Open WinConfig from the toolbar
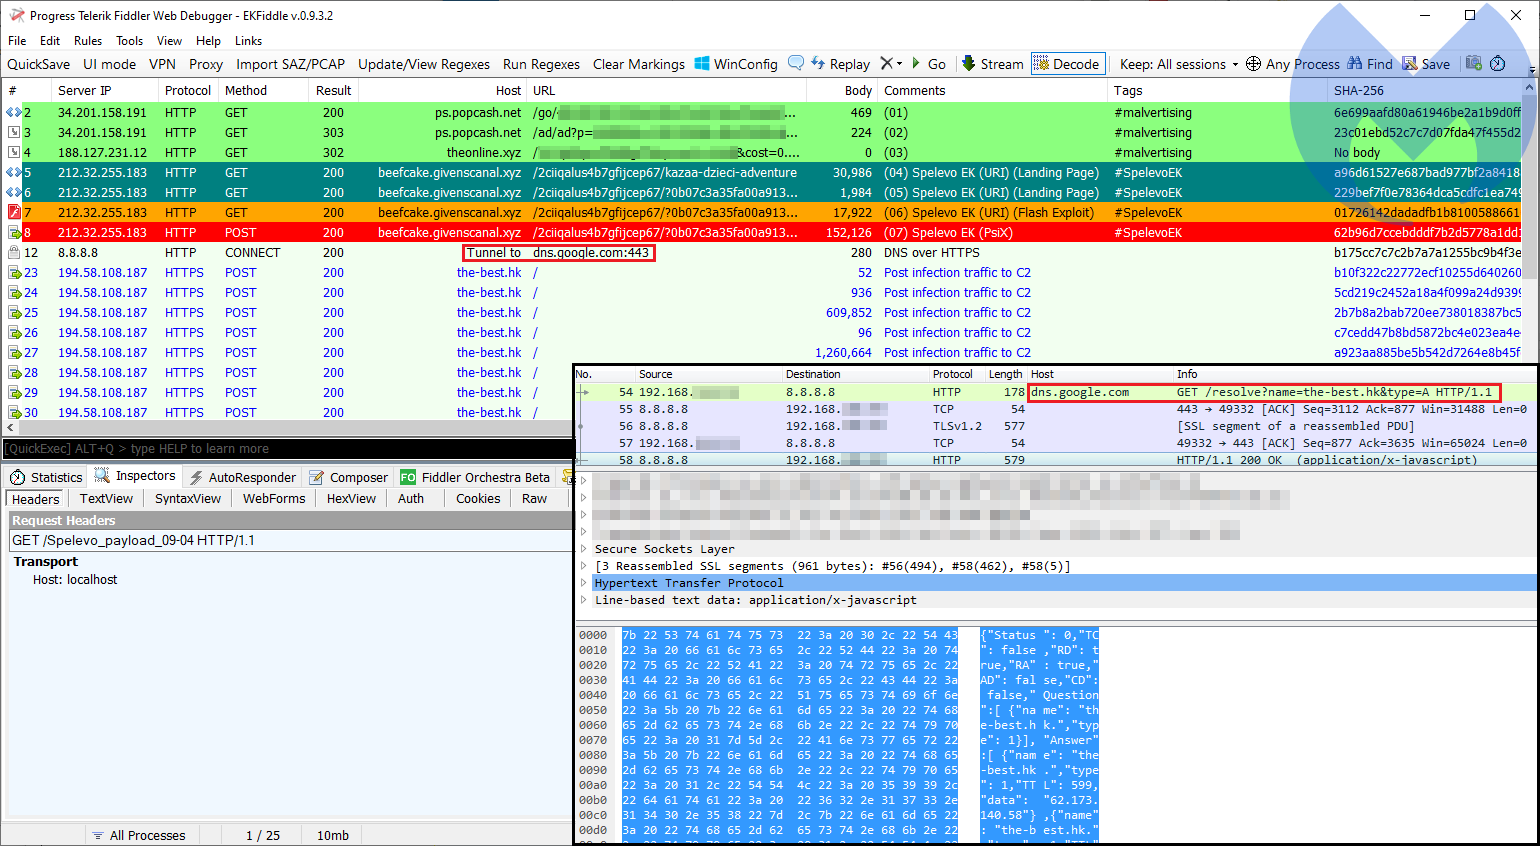This screenshot has width=1540, height=846. tap(737, 63)
